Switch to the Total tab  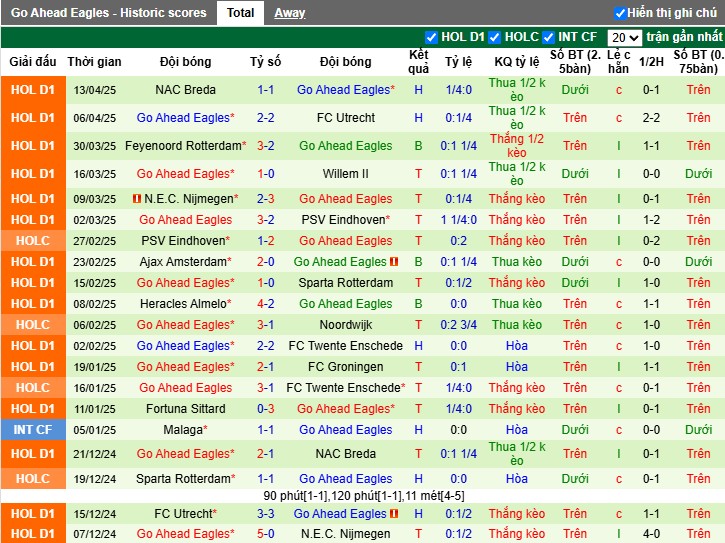click(240, 12)
